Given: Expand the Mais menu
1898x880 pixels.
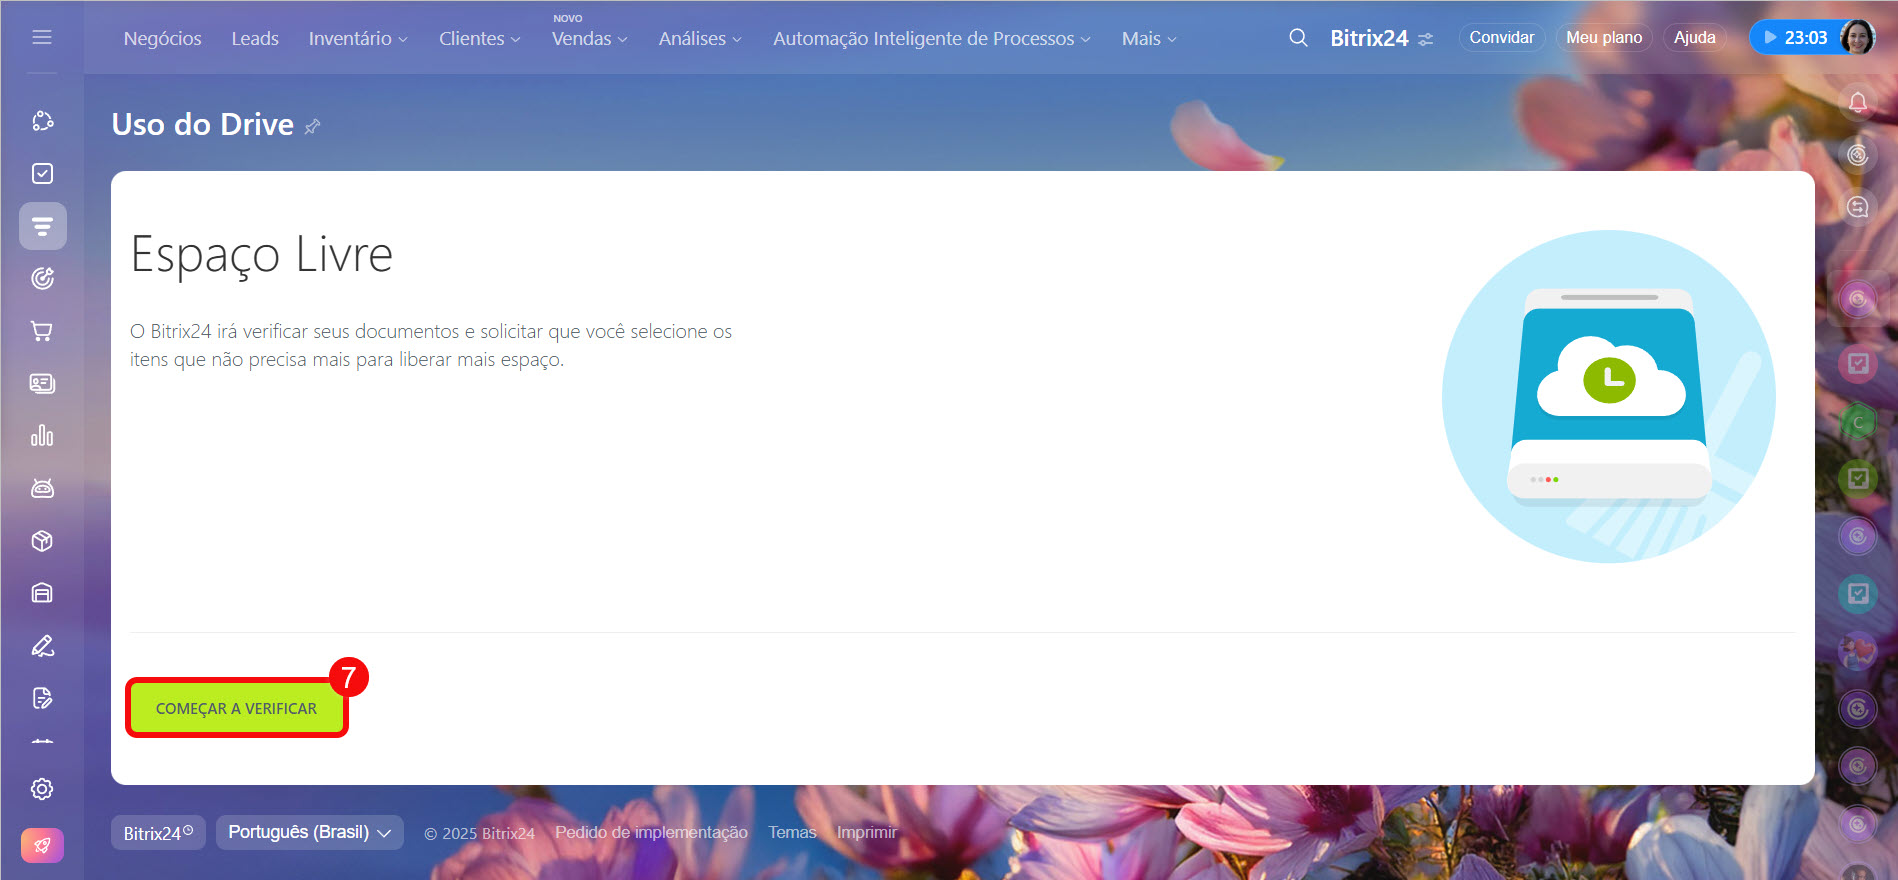Looking at the screenshot, I should coord(1148,39).
